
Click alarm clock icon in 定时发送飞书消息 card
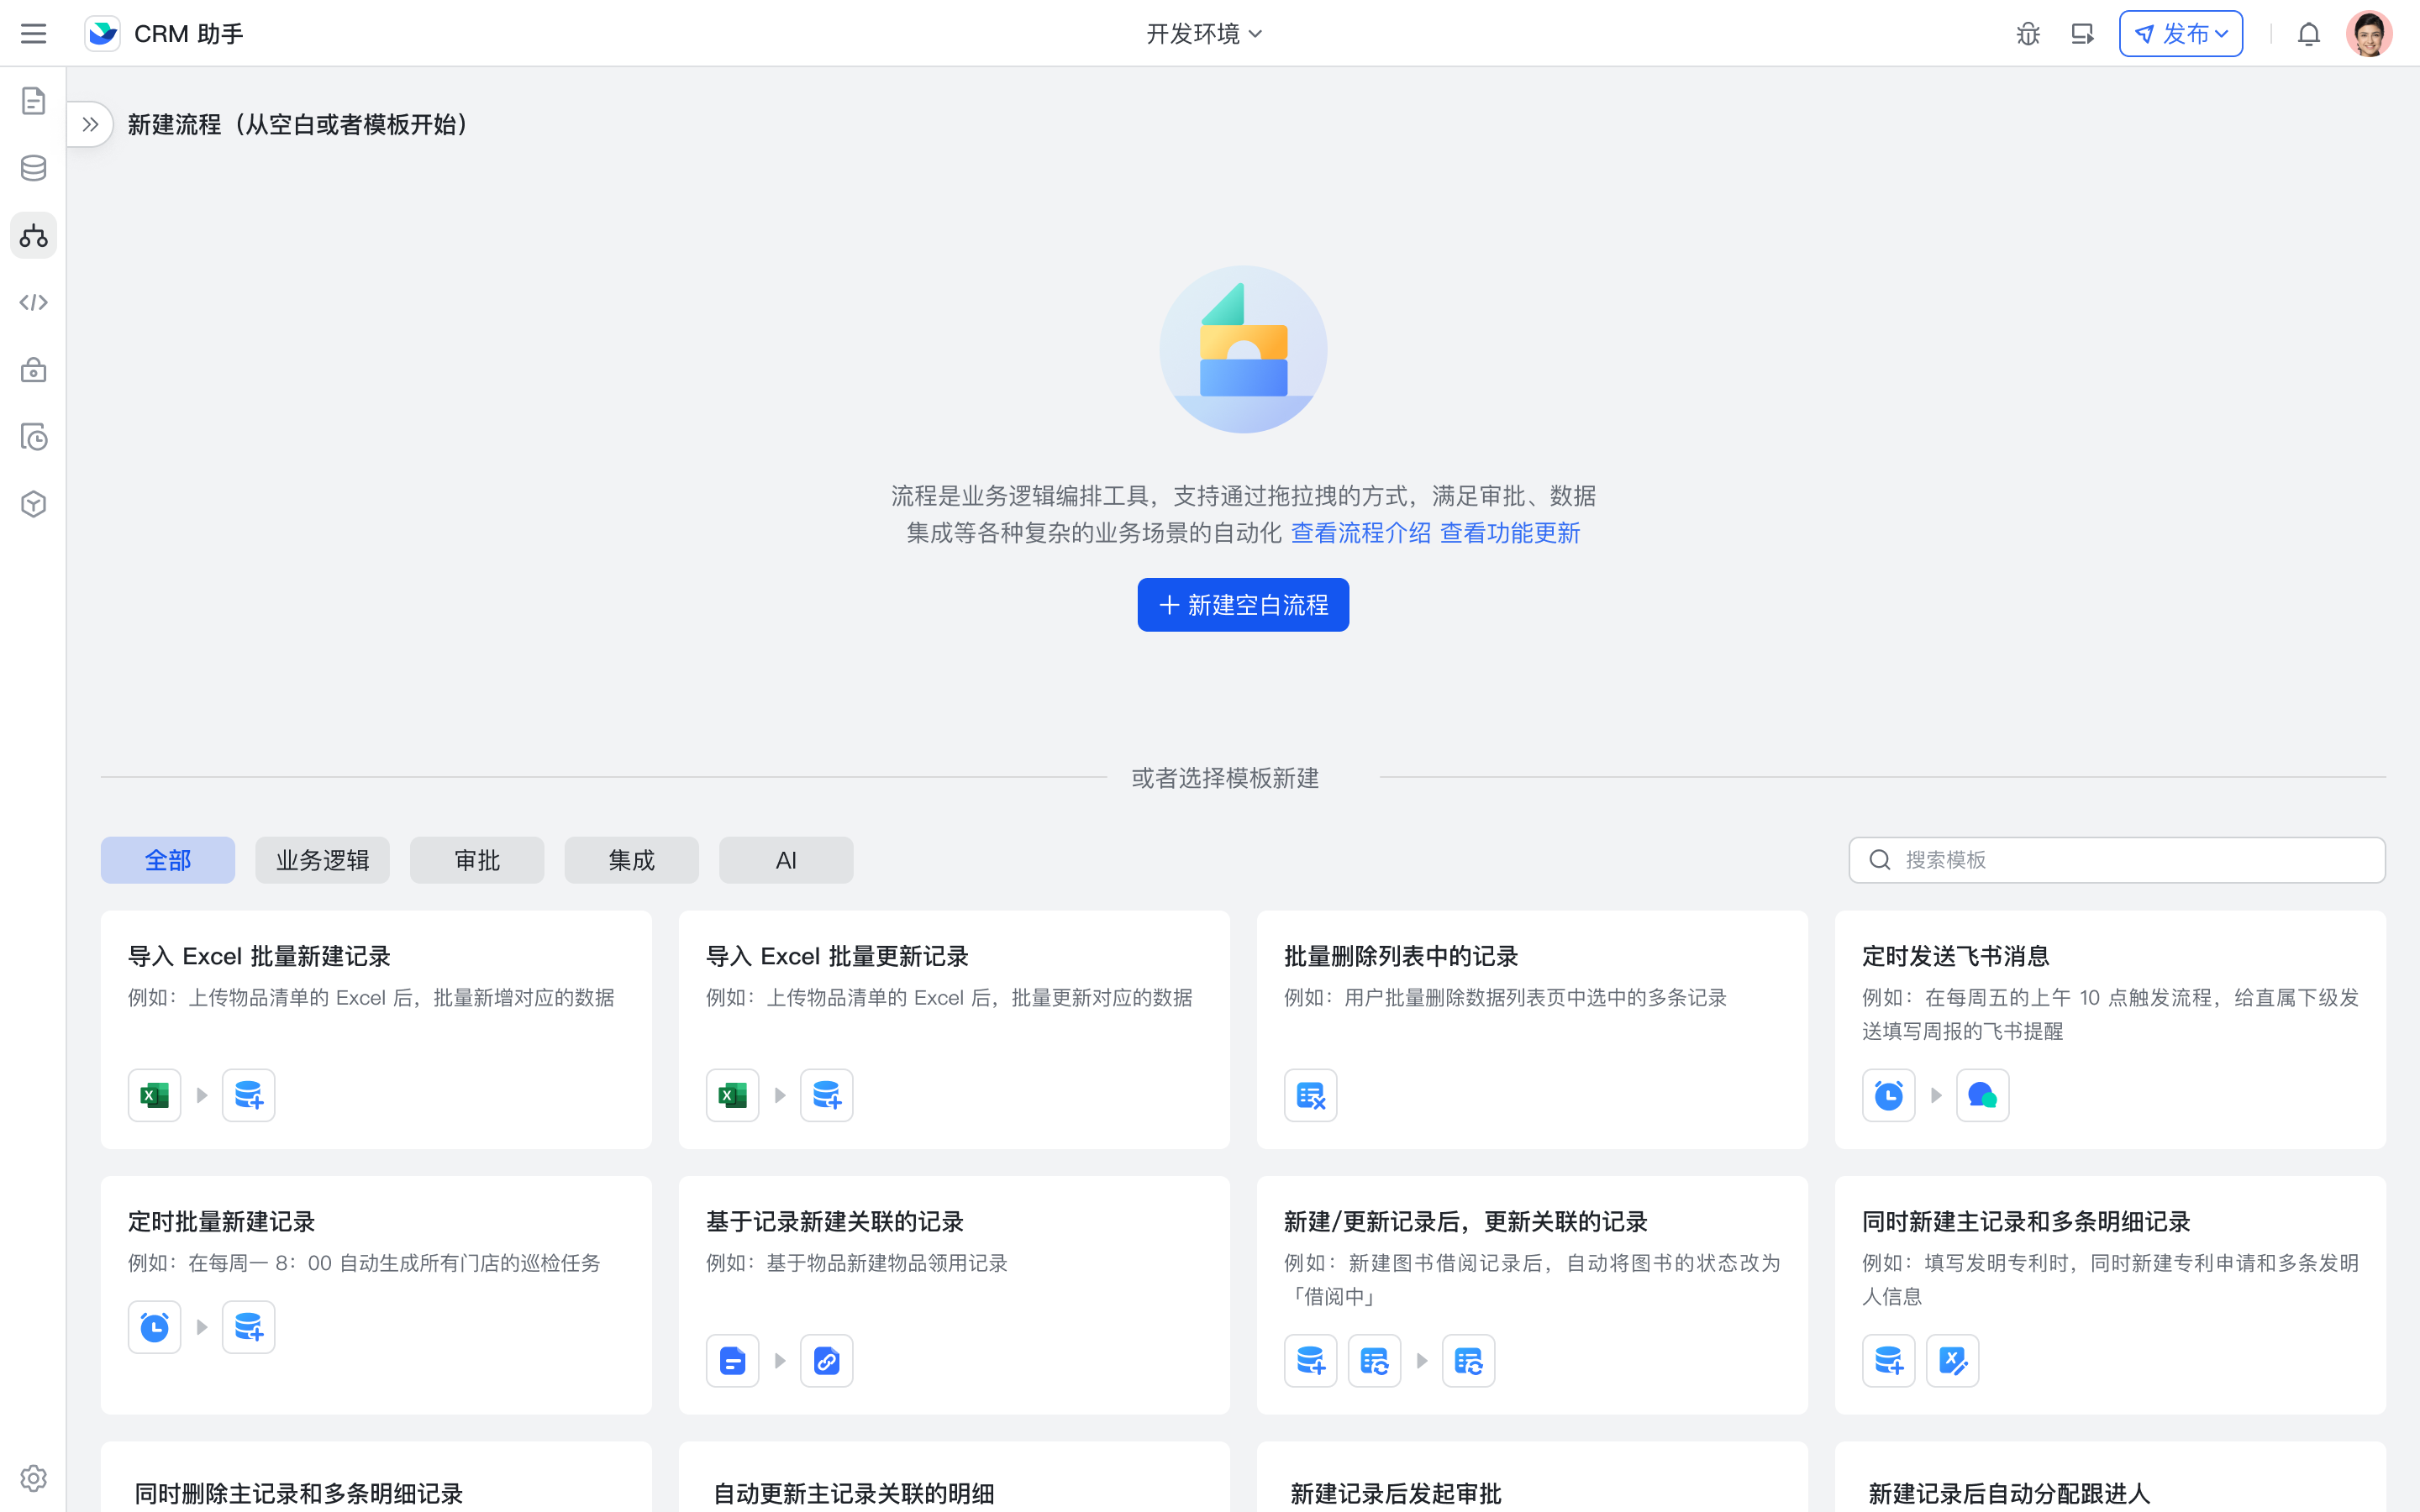point(1888,1095)
